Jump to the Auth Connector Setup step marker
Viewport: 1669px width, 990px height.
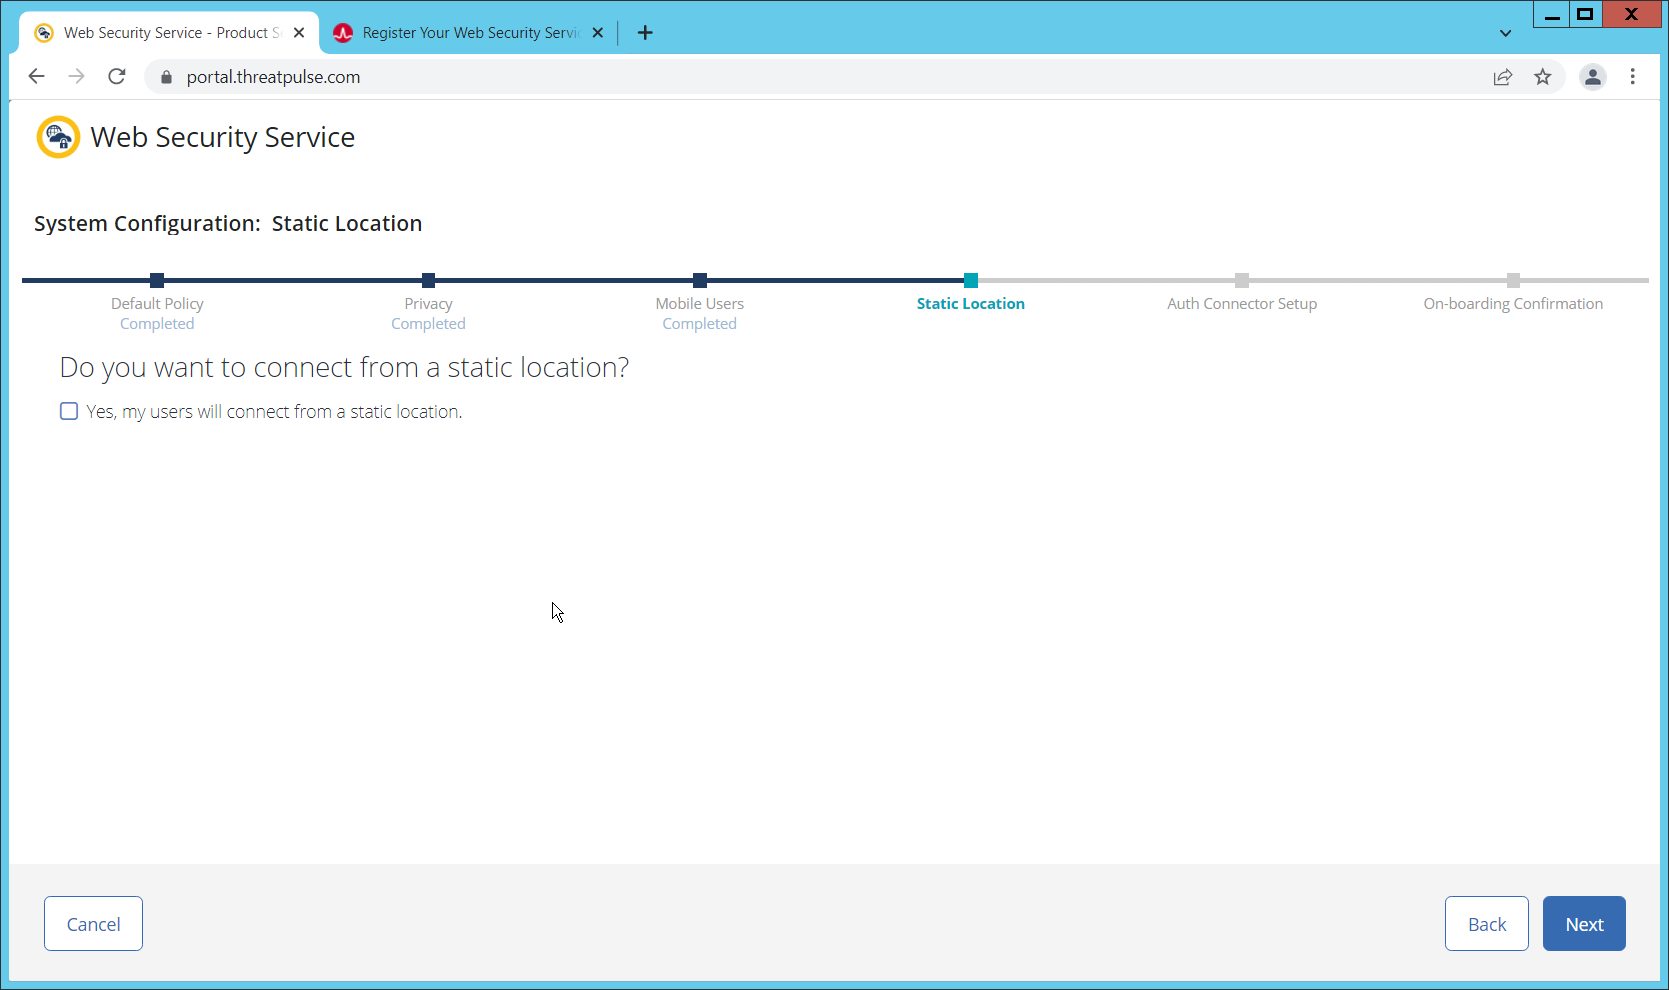pos(1241,281)
